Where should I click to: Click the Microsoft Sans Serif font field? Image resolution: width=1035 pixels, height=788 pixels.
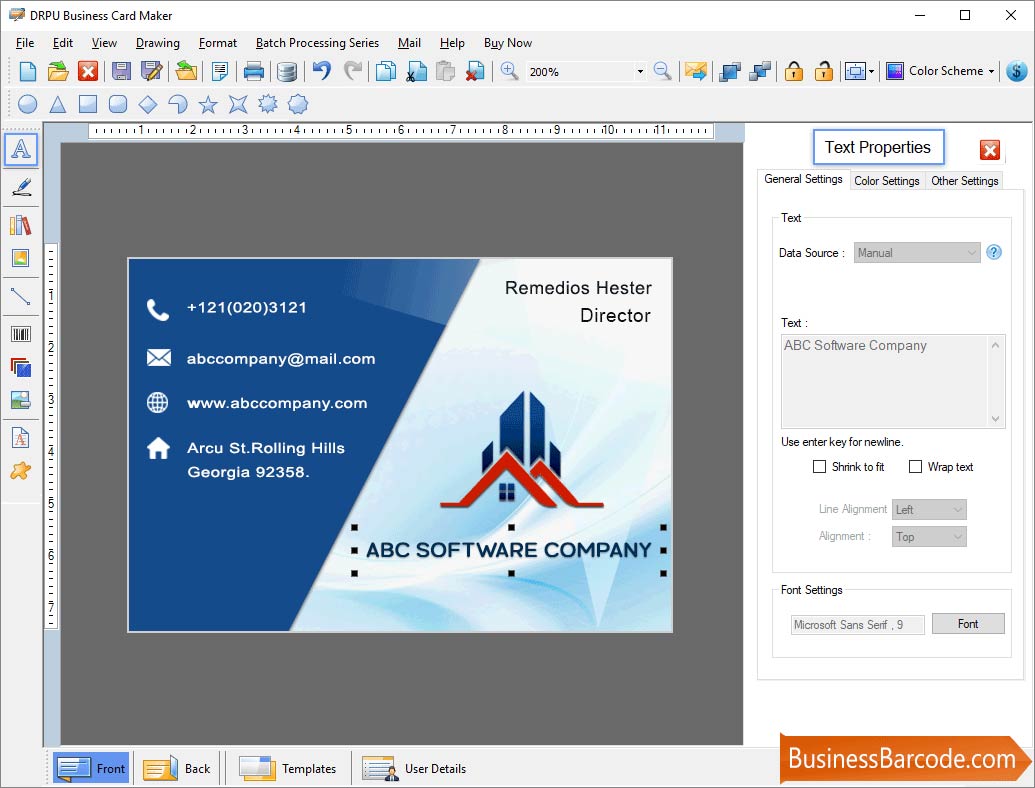click(857, 624)
